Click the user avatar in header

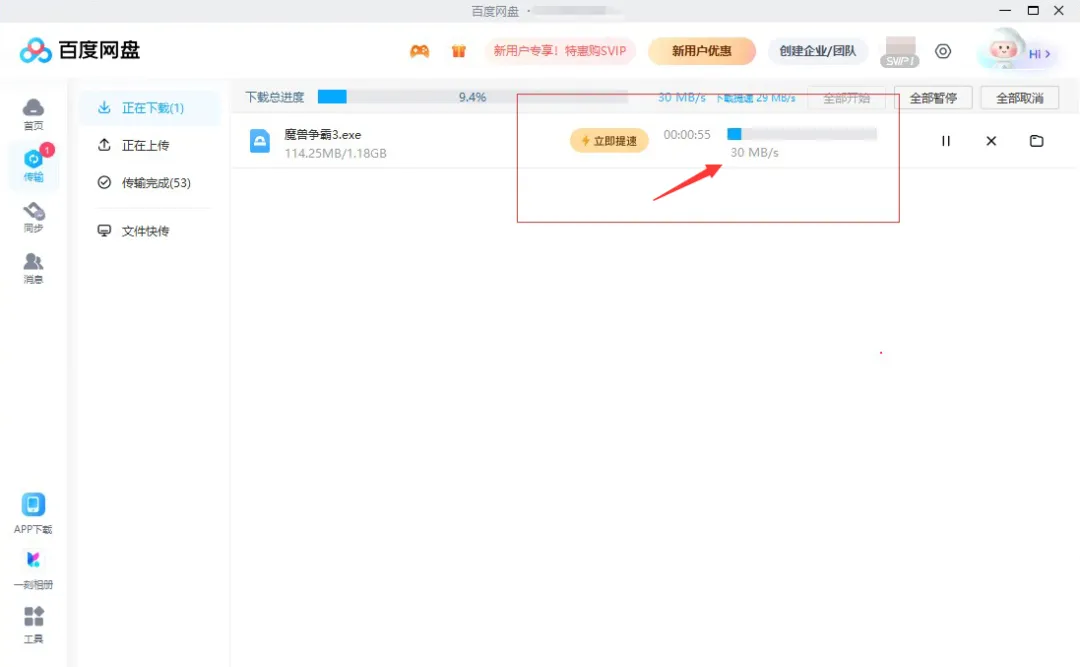pos(1002,50)
